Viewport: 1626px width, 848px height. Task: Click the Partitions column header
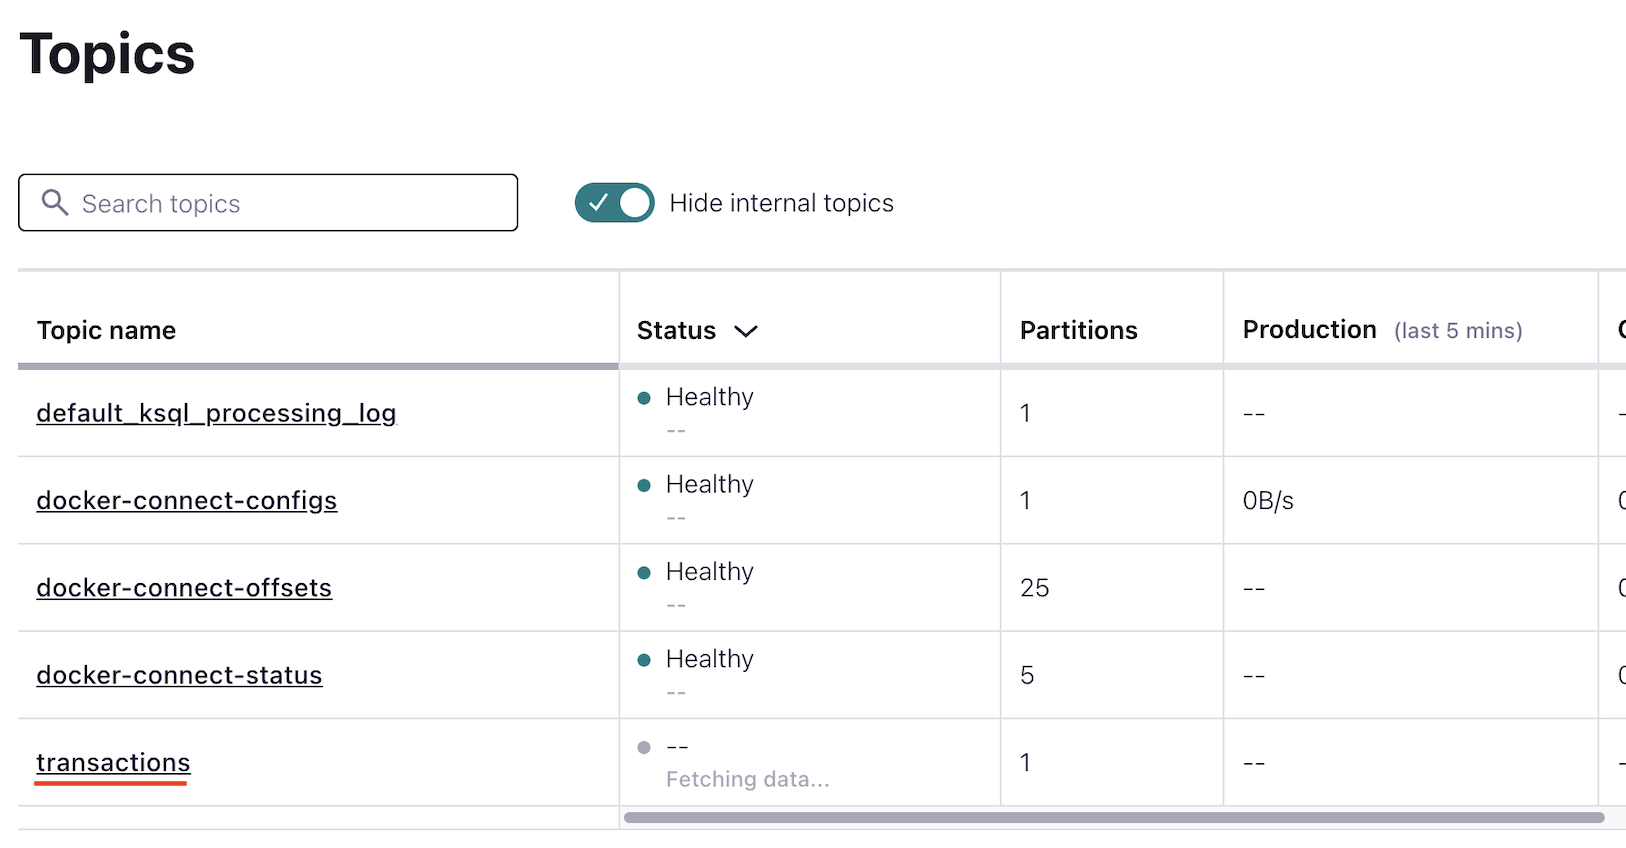(1078, 331)
